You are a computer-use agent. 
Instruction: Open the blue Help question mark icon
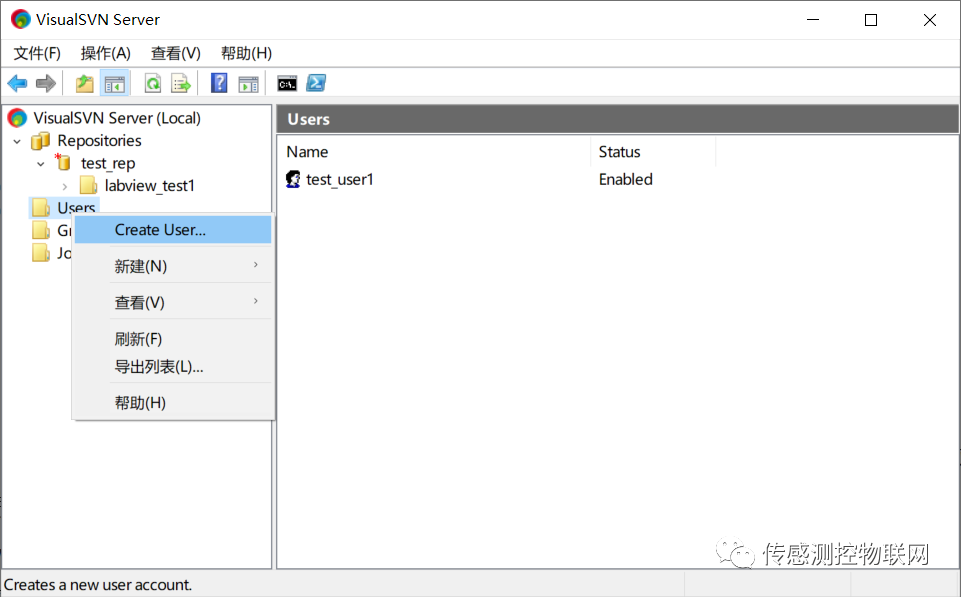coord(219,83)
